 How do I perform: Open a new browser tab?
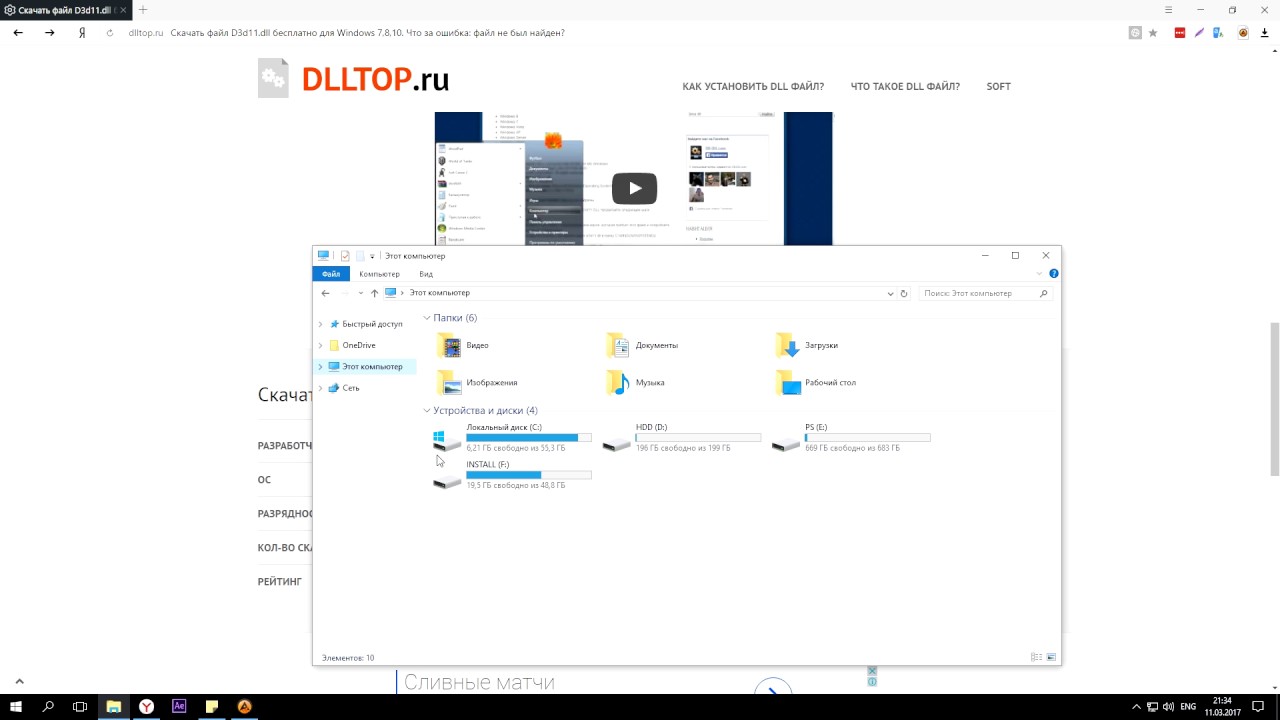(x=143, y=10)
